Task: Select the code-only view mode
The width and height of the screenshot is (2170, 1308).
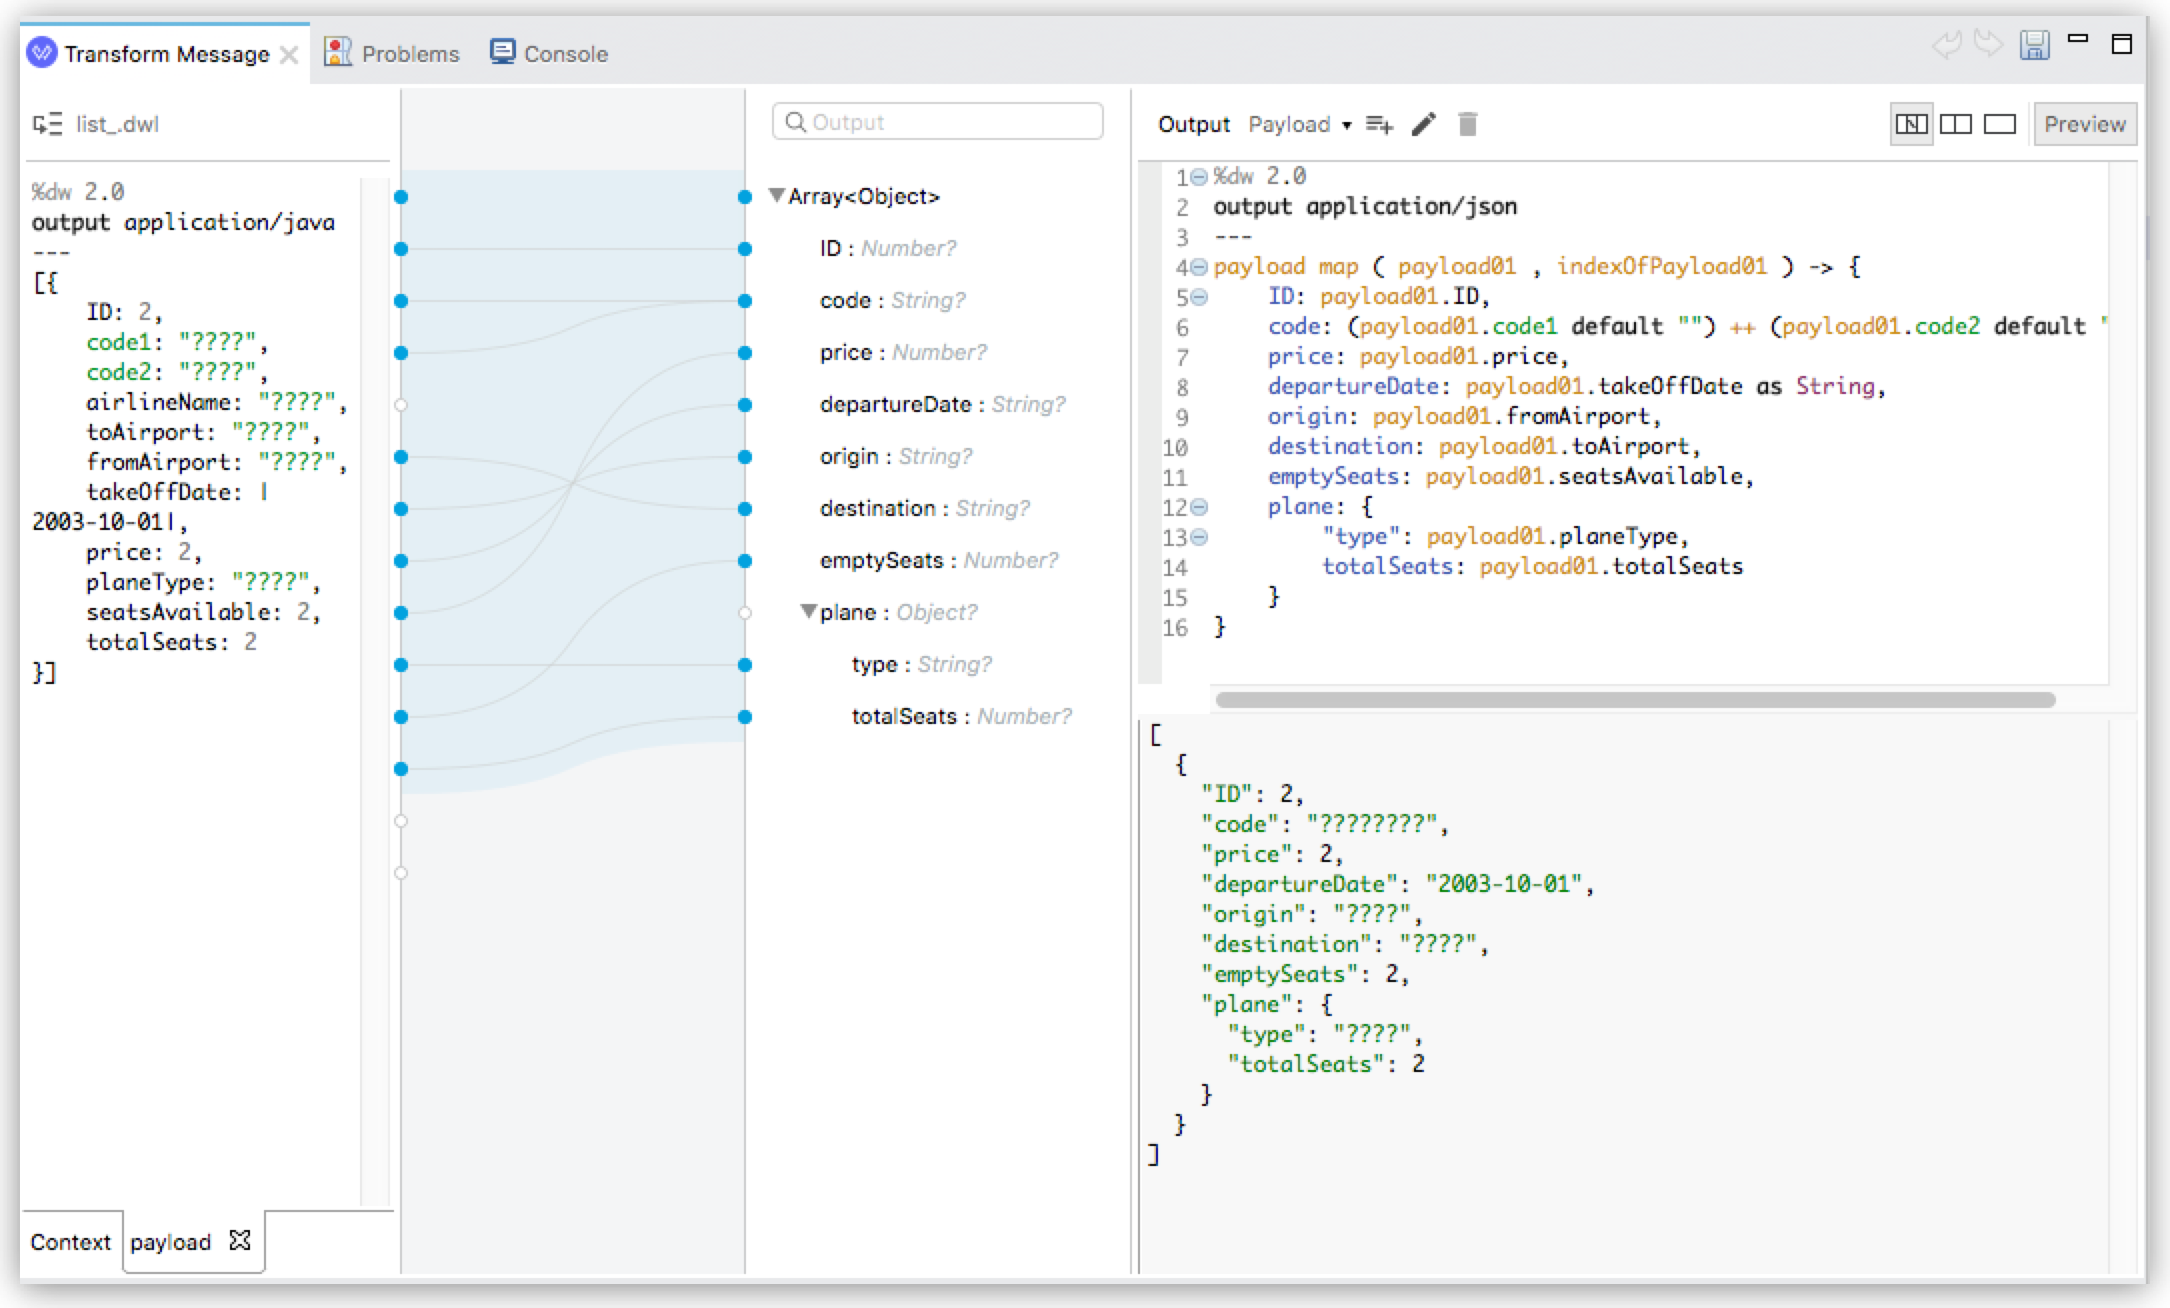Action: pyautogui.click(x=2000, y=123)
